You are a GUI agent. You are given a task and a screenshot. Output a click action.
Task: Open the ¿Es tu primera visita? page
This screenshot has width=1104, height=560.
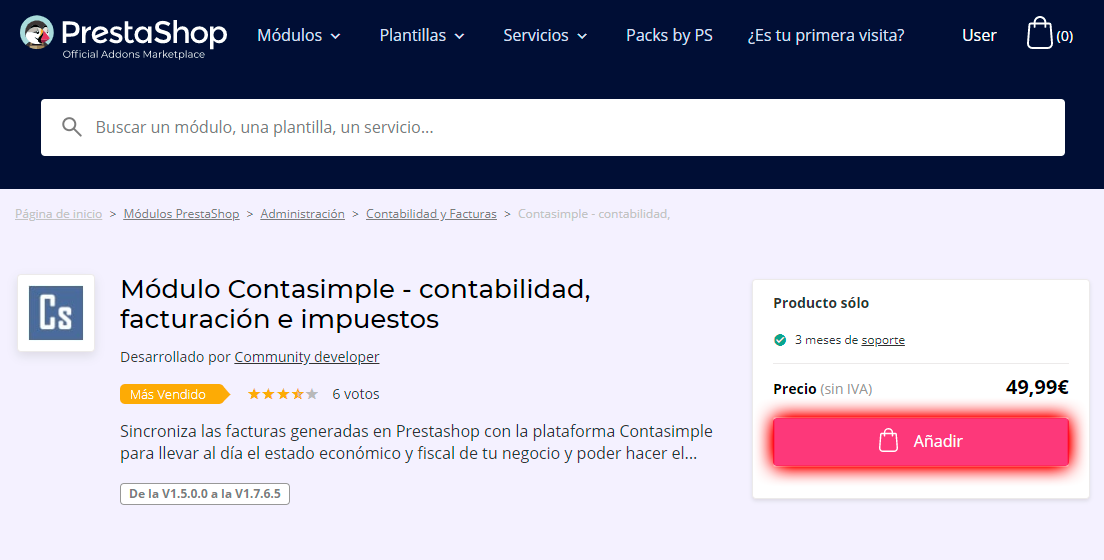tap(826, 35)
